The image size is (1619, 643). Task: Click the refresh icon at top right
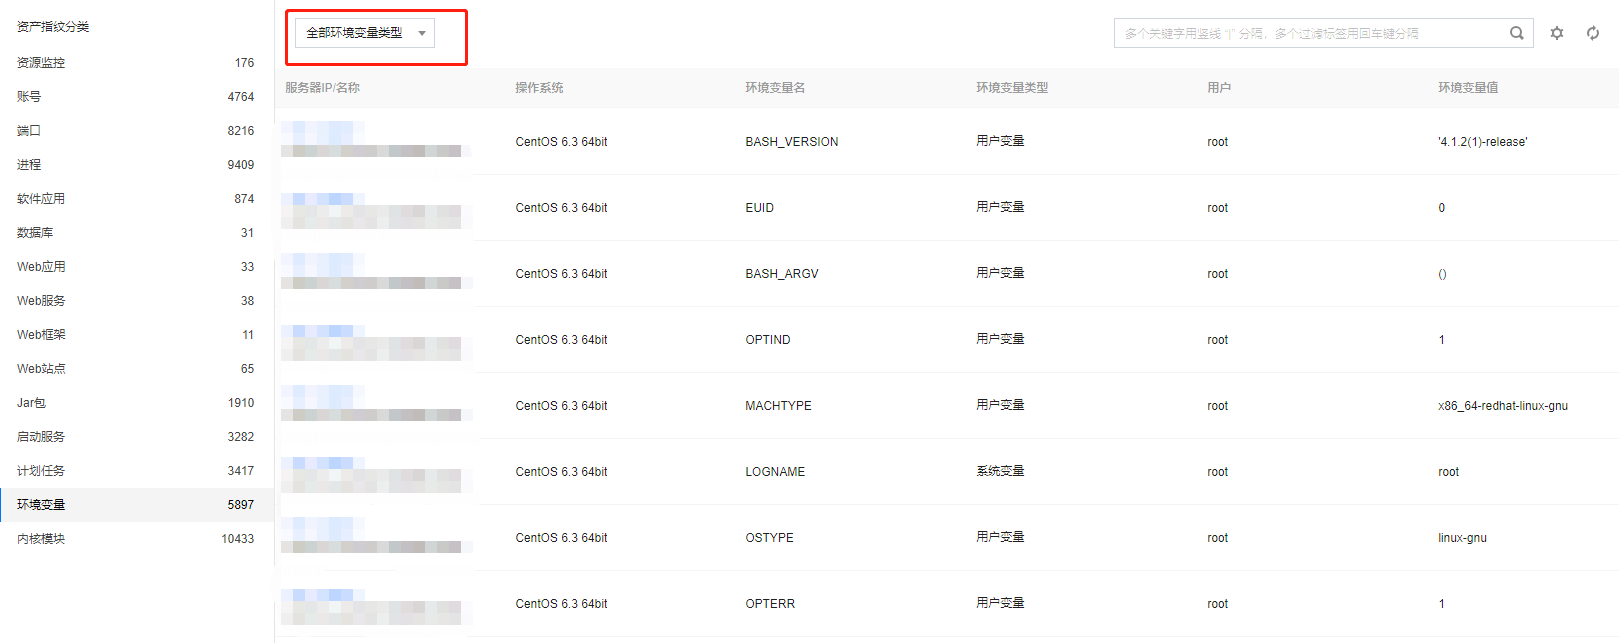point(1593,33)
